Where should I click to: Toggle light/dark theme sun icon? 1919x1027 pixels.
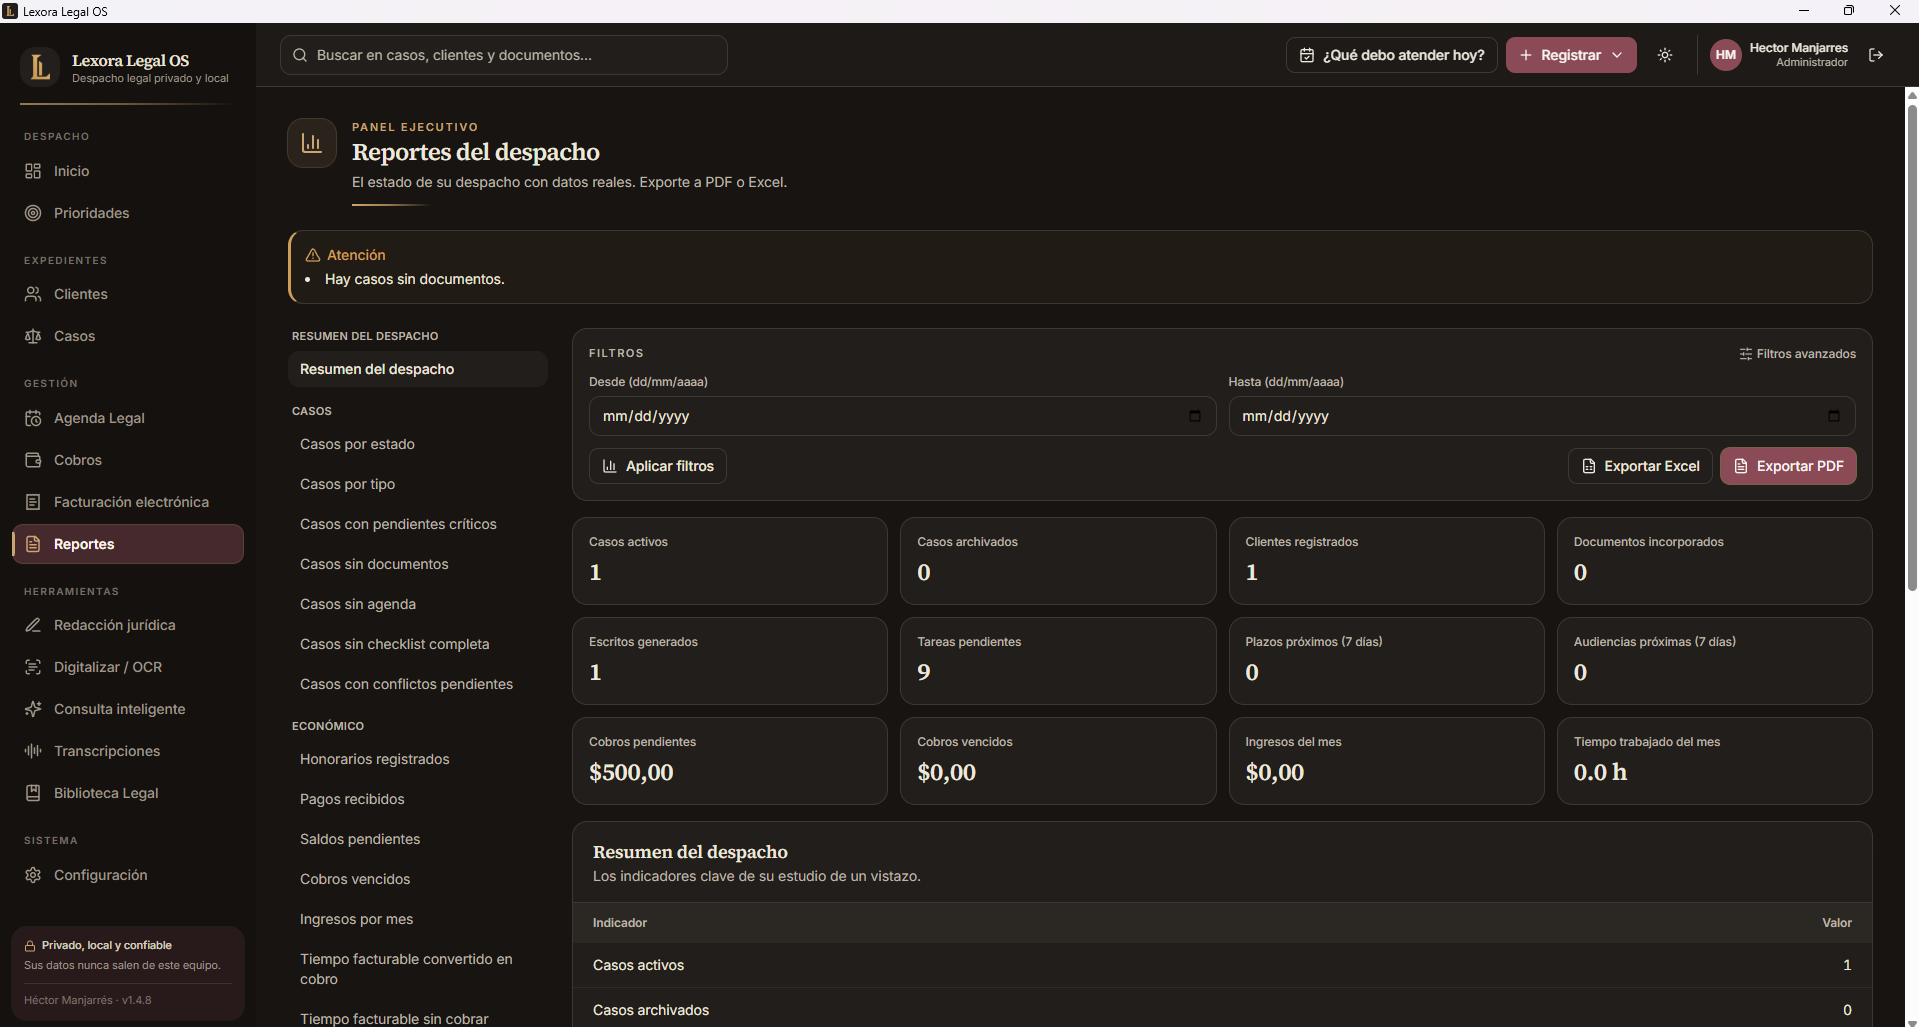(x=1665, y=55)
